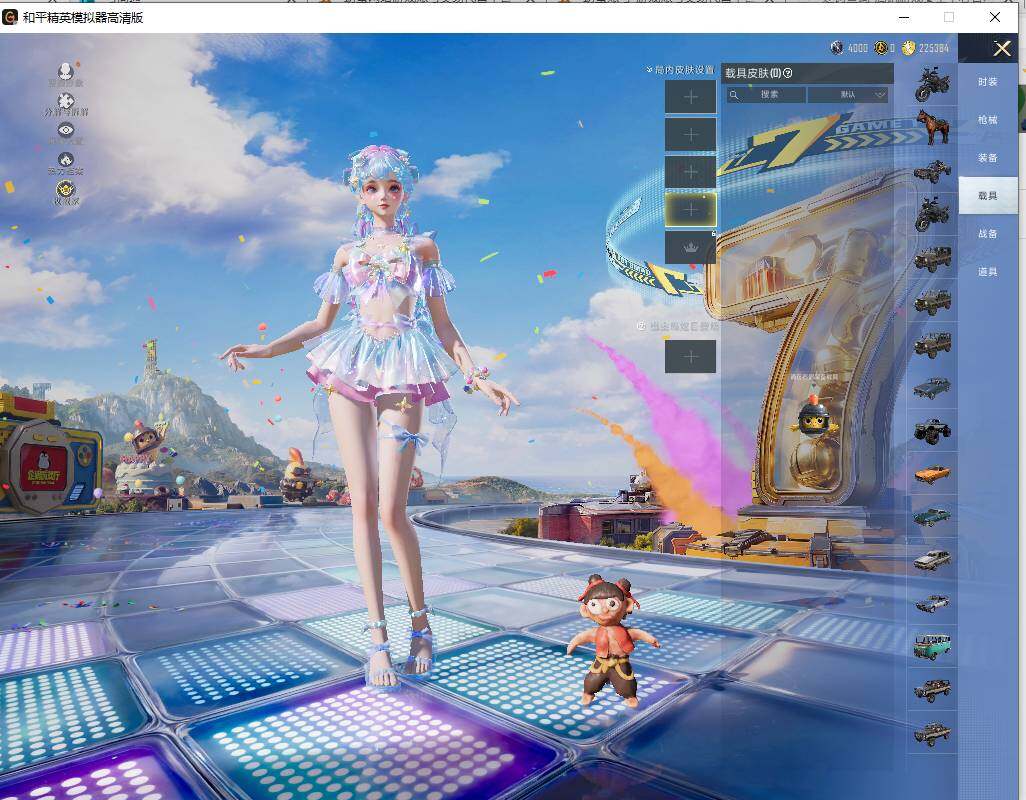
Task: Select the green sedan thumbnail
Action: (932, 517)
